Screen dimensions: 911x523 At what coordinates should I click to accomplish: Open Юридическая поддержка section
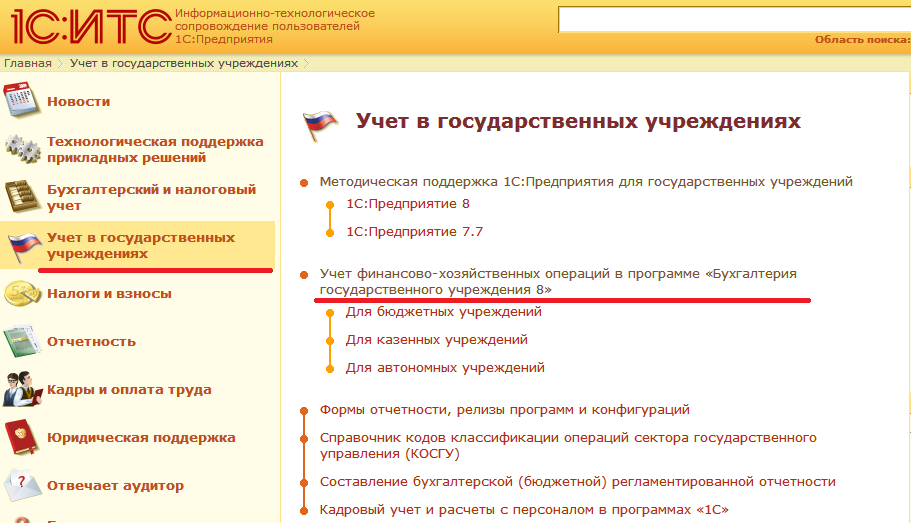point(141,438)
